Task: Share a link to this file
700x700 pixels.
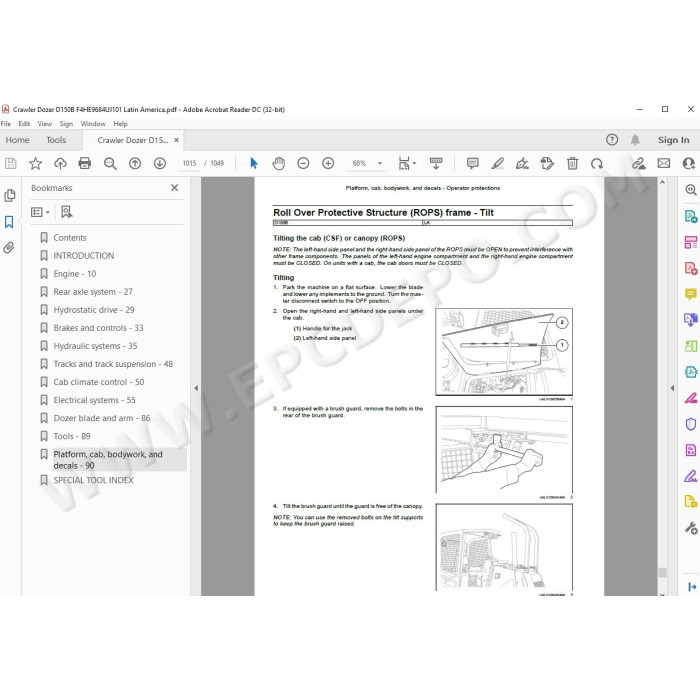Action: pos(638,163)
